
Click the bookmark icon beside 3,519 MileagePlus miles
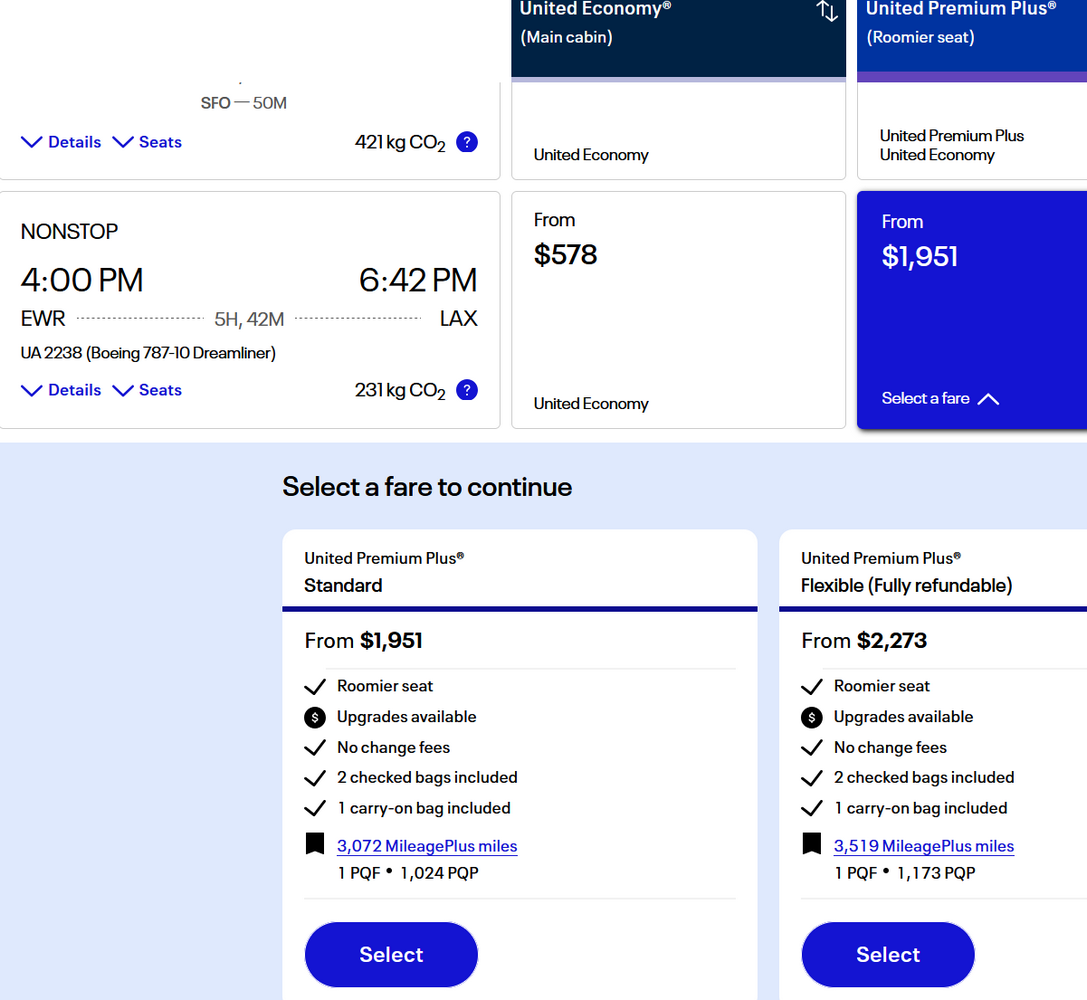click(x=812, y=843)
